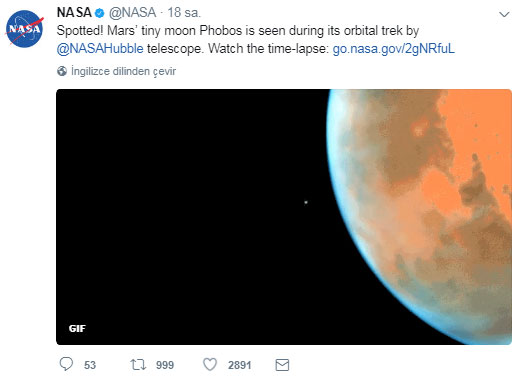
Task: Send via direct message envelope icon
Action: point(282,365)
